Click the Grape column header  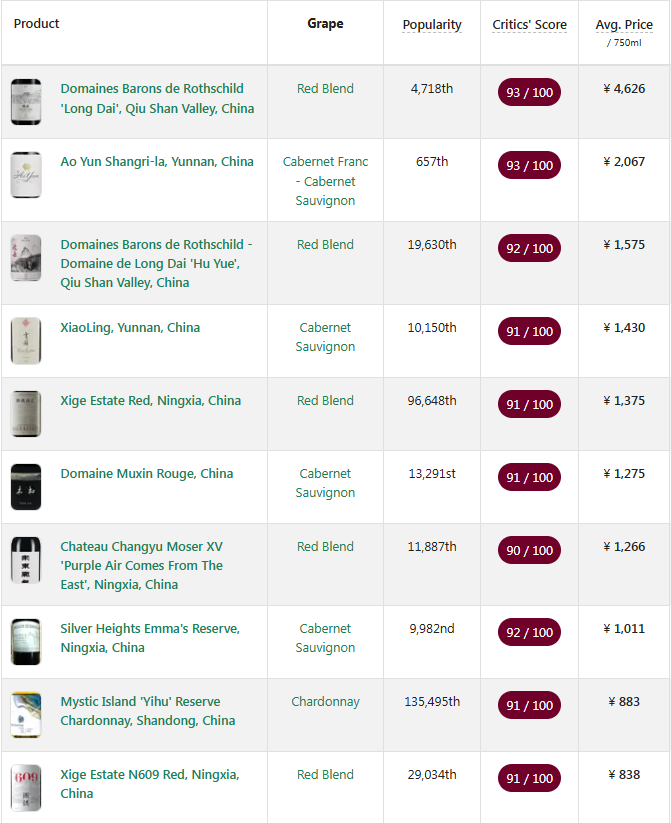(x=325, y=24)
